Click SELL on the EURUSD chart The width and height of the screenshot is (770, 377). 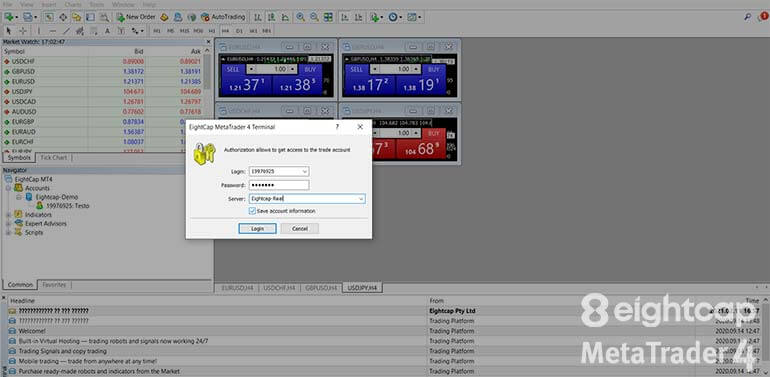[233, 69]
